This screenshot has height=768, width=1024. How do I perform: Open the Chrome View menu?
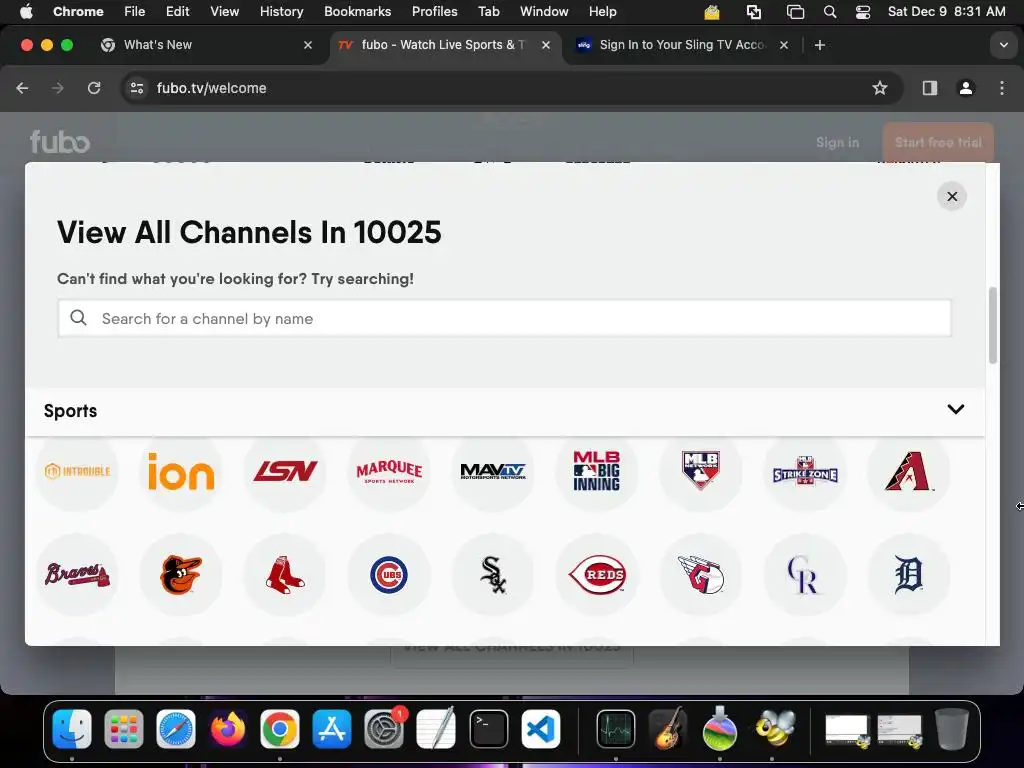(x=224, y=11)
